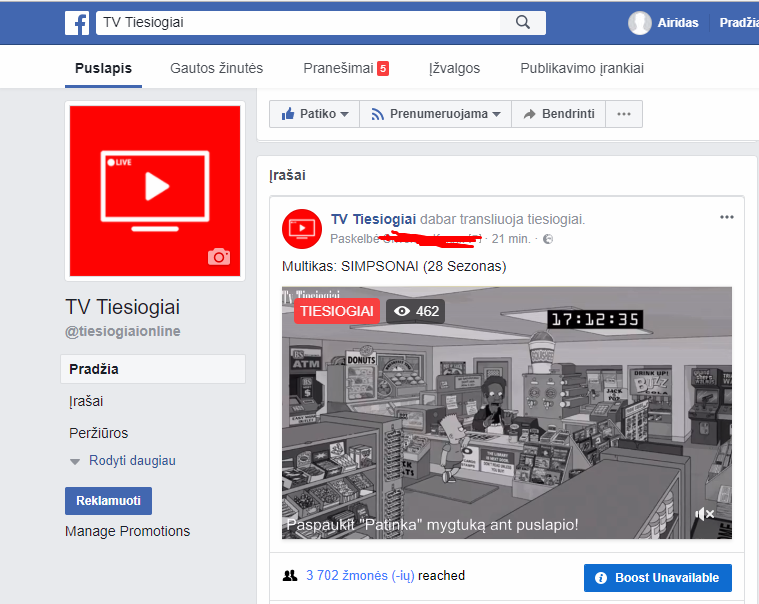Open Airidas profile avatar
Image resolution: width=759 pixels, height=604 pixels.
[x=639, y=23]
